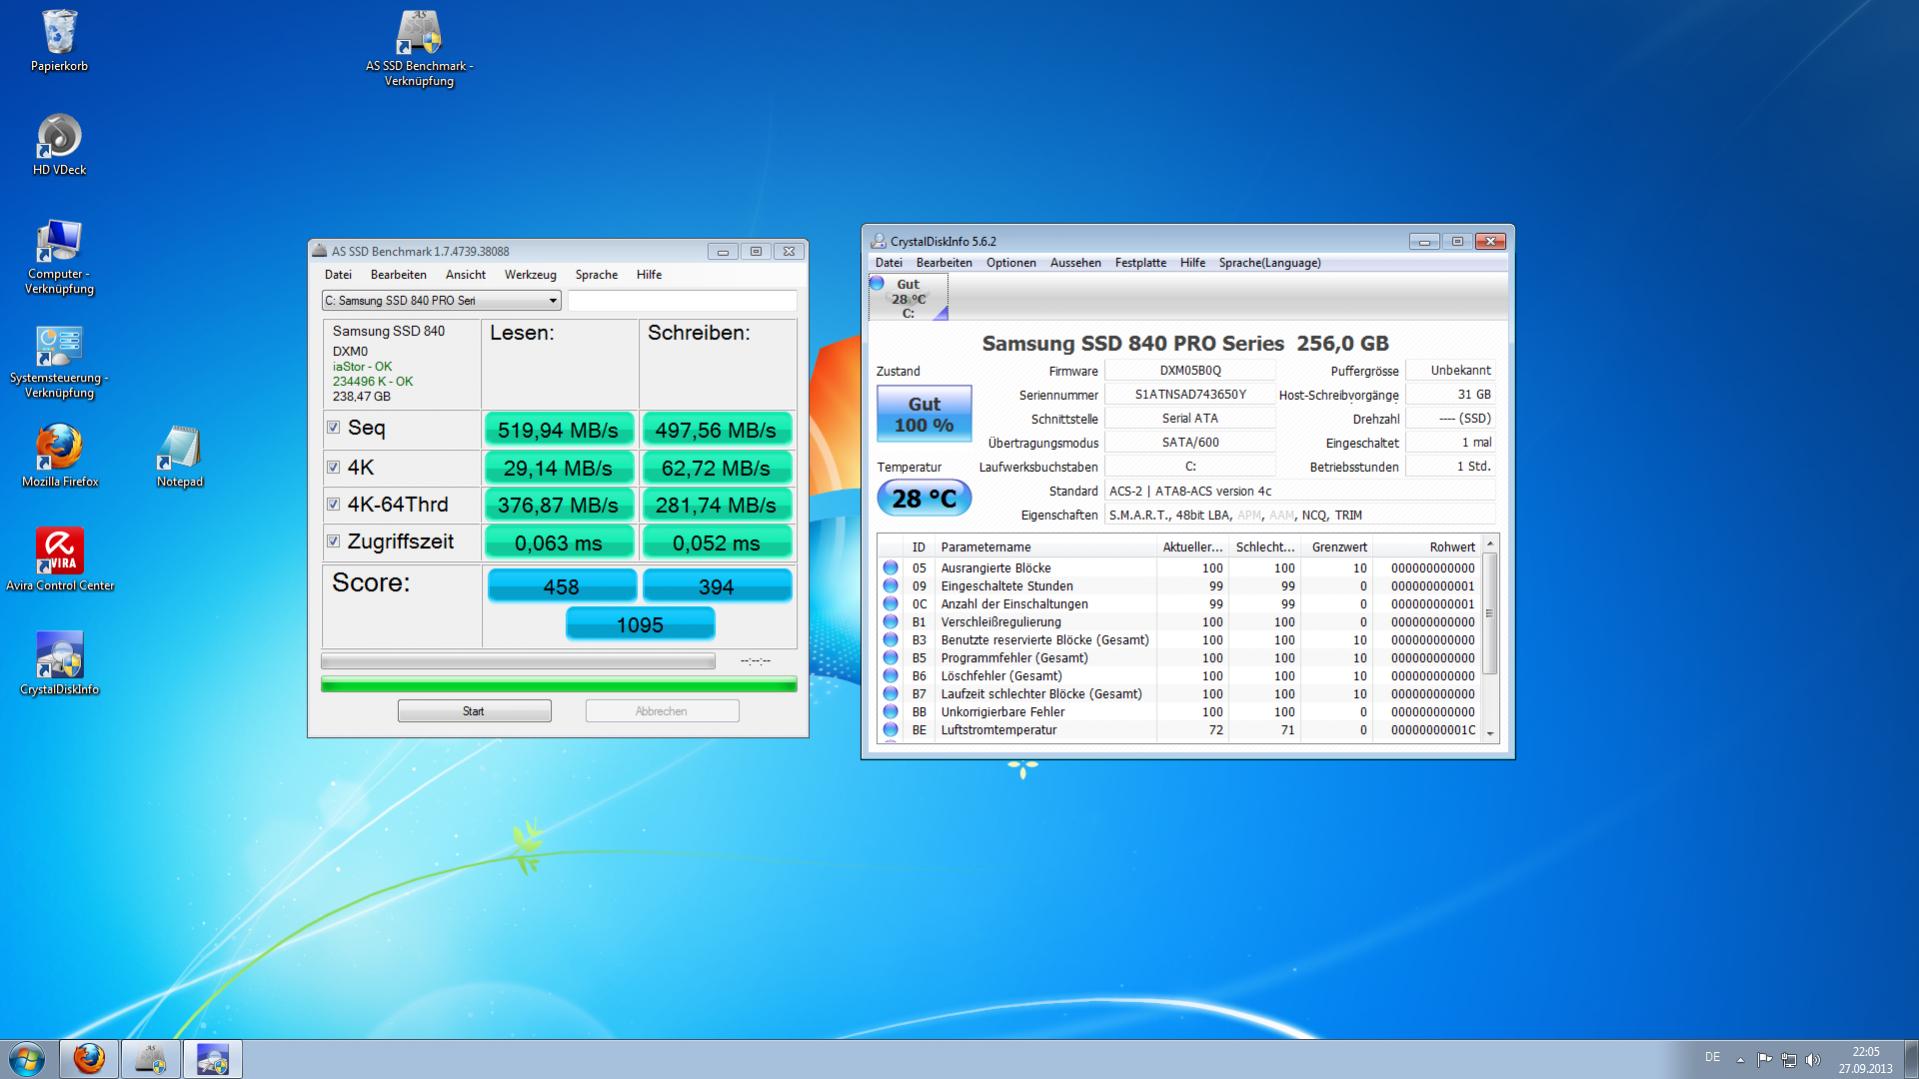The height and width of the screenshot is (1079, 1919).
Task: Click status orb for Luftstromtemperatur row
Action: [890, 730]
